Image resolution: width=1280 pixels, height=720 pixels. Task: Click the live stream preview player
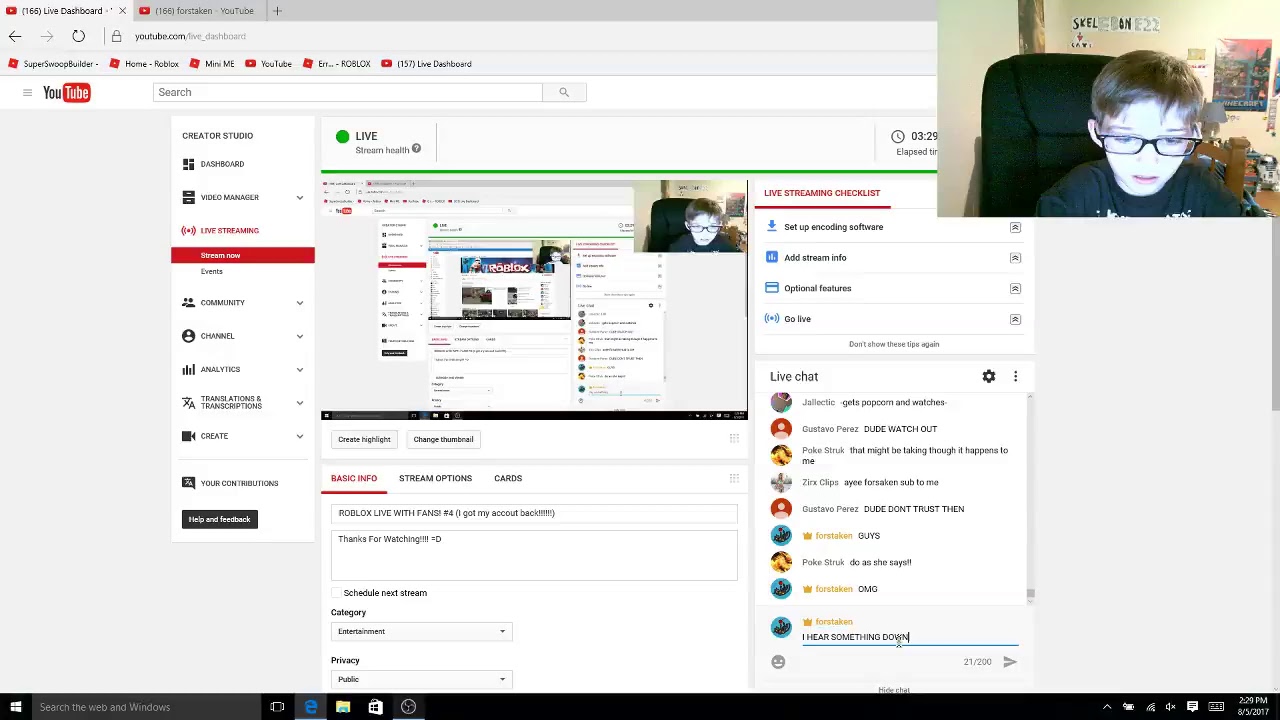534,299
